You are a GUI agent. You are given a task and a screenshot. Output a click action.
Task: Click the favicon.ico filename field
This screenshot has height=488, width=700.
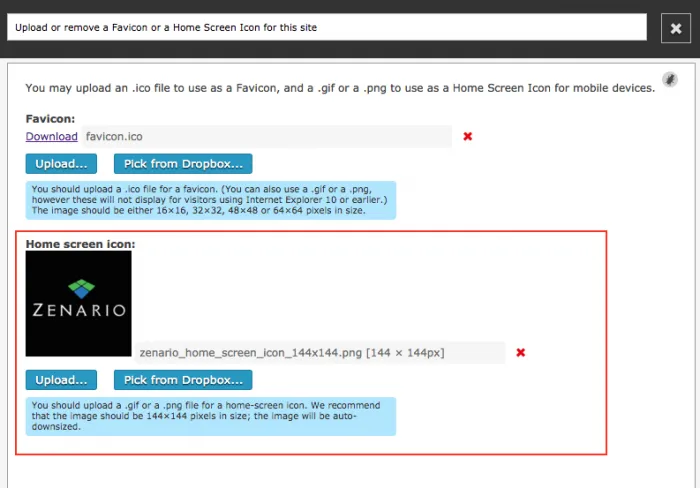coord(266,136)
